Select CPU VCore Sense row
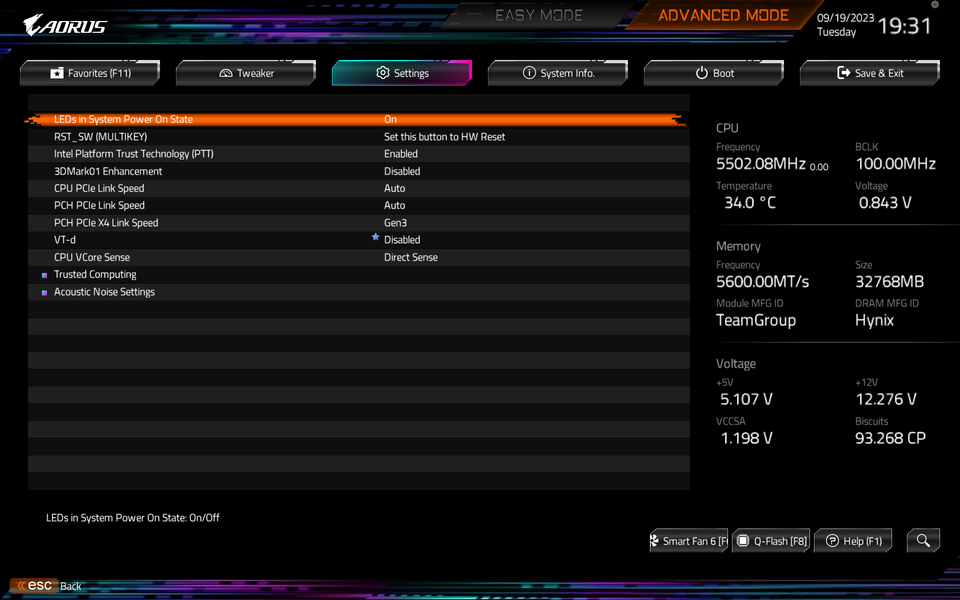 coord(359,257)
